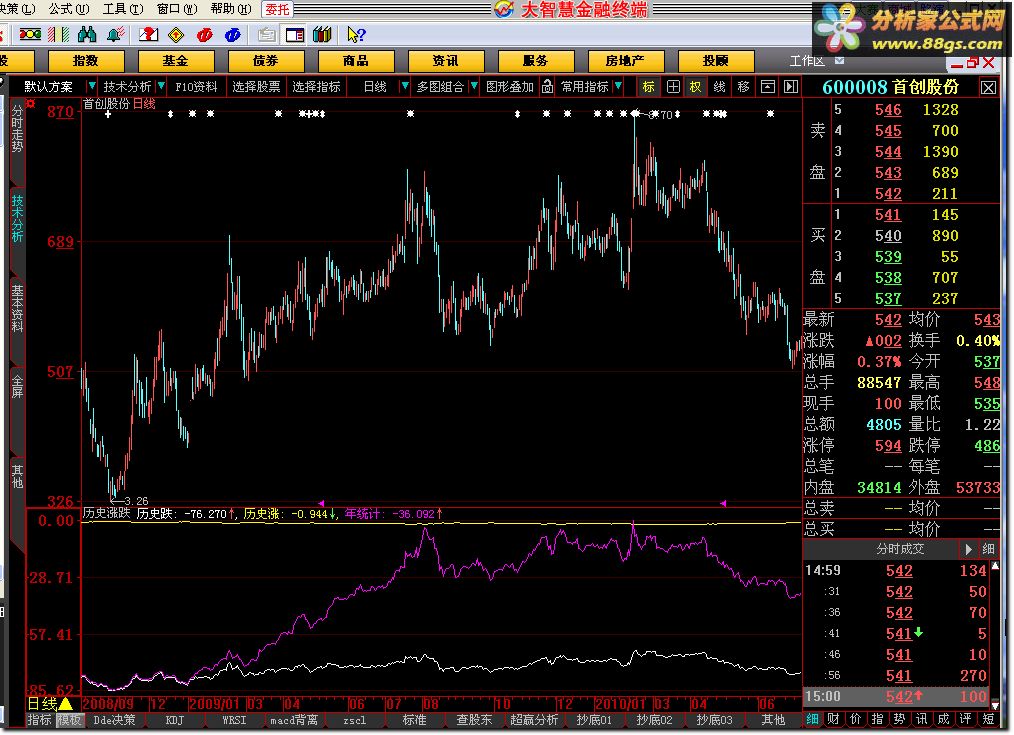The width and height of the screenshot is (1014, 735).
Task: Click the traffic light icon in toolbar
Action: [x=30, y=34]
